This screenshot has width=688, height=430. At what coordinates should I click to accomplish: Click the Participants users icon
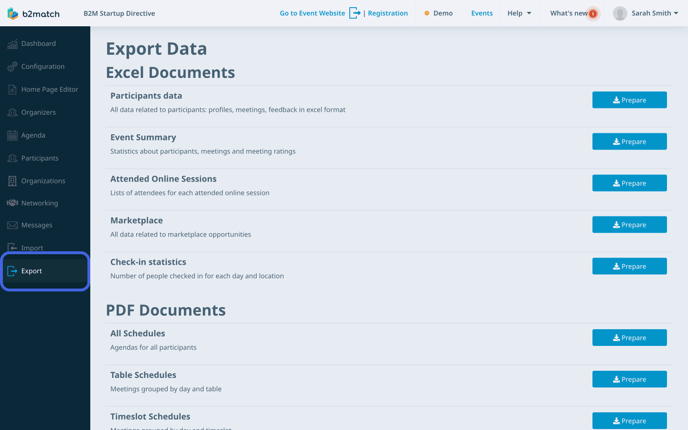coord(12,158)
